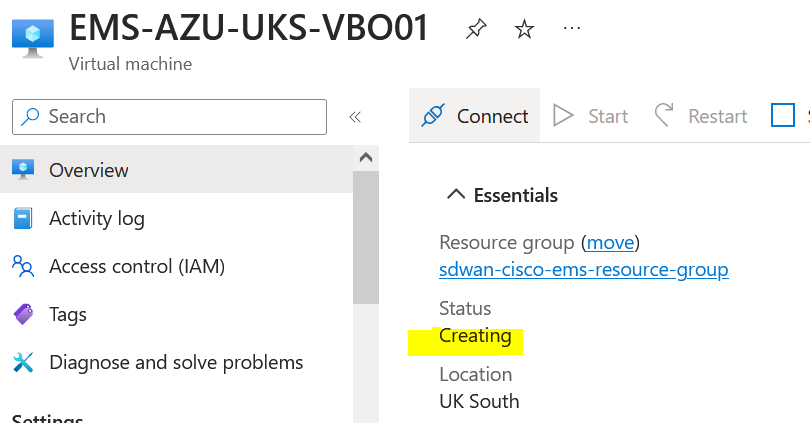Click the Connect toolbar button
Viewport: 810px width, 423px height.
(x=474, y=115)
